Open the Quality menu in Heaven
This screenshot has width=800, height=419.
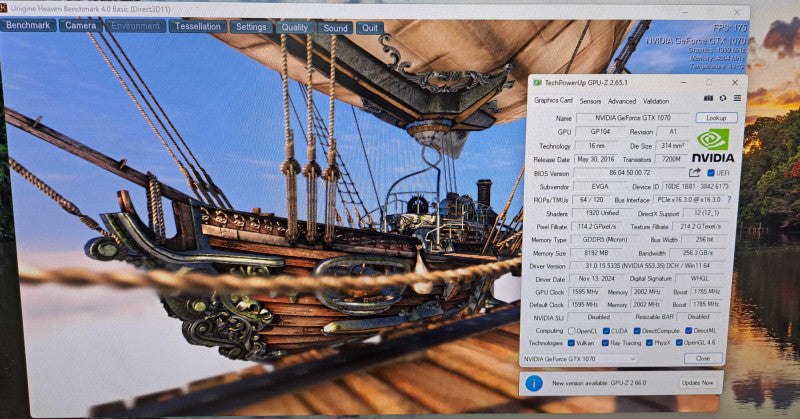[x=295, y=28]
